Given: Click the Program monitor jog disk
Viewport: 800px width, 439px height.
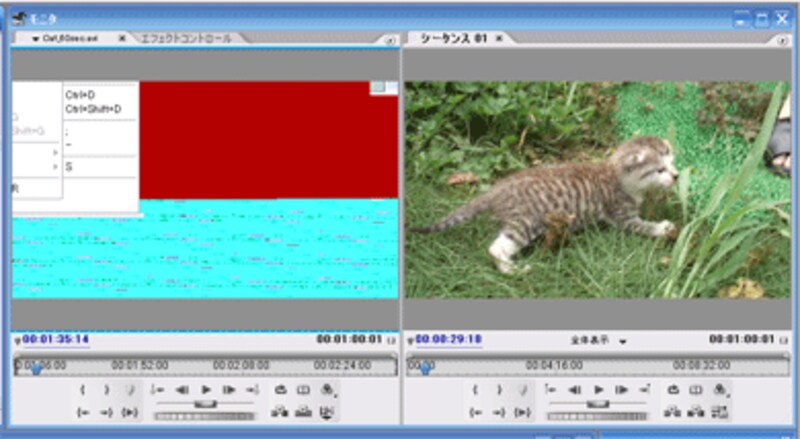Looking at the screenshot, I should pyautogui.click(x=597, y=416).
